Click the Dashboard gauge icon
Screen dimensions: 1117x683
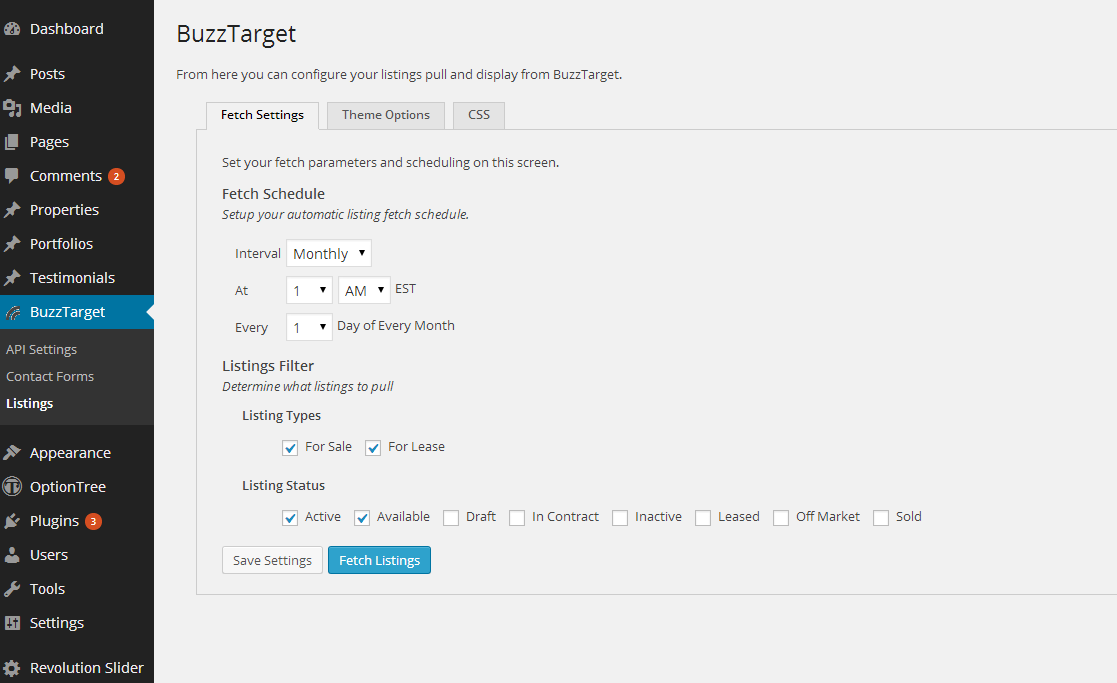point(12,29)
